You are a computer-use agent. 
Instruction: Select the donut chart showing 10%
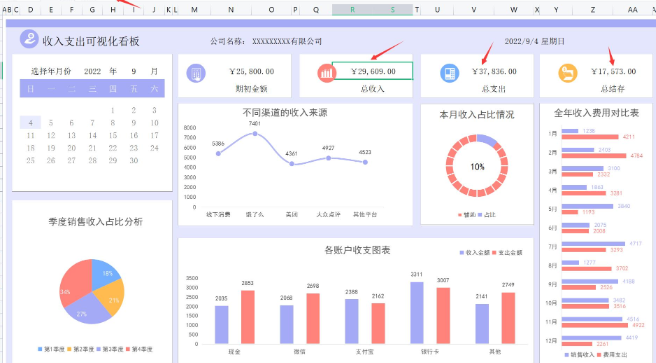point(477,166)
